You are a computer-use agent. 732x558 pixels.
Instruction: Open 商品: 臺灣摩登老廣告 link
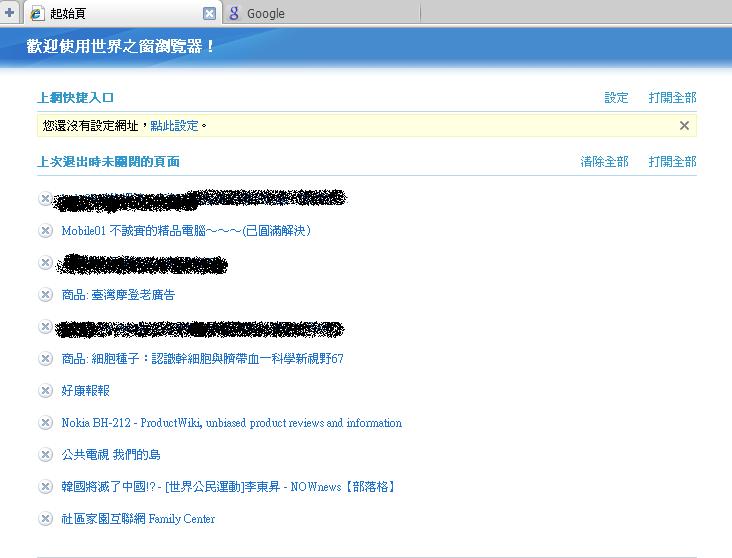coord(118,295)
